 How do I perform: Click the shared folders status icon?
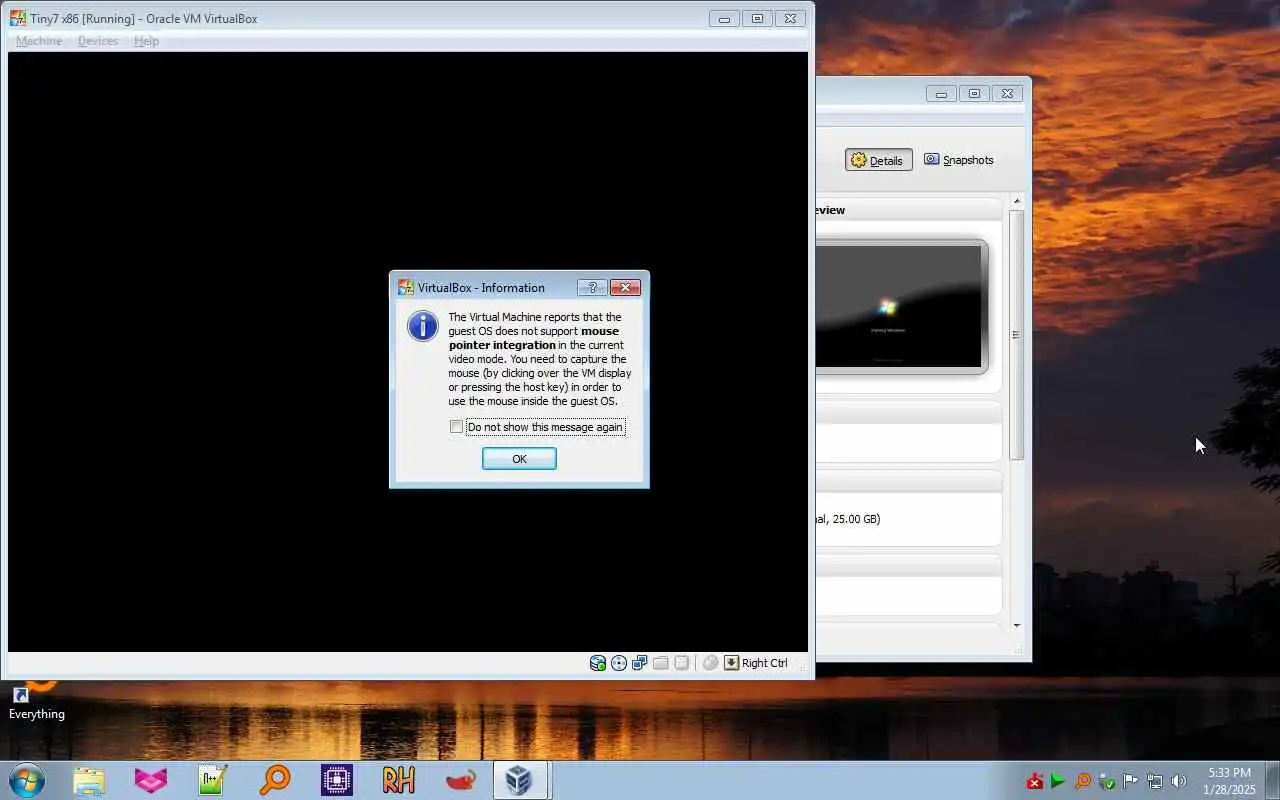tap(661, 663)
